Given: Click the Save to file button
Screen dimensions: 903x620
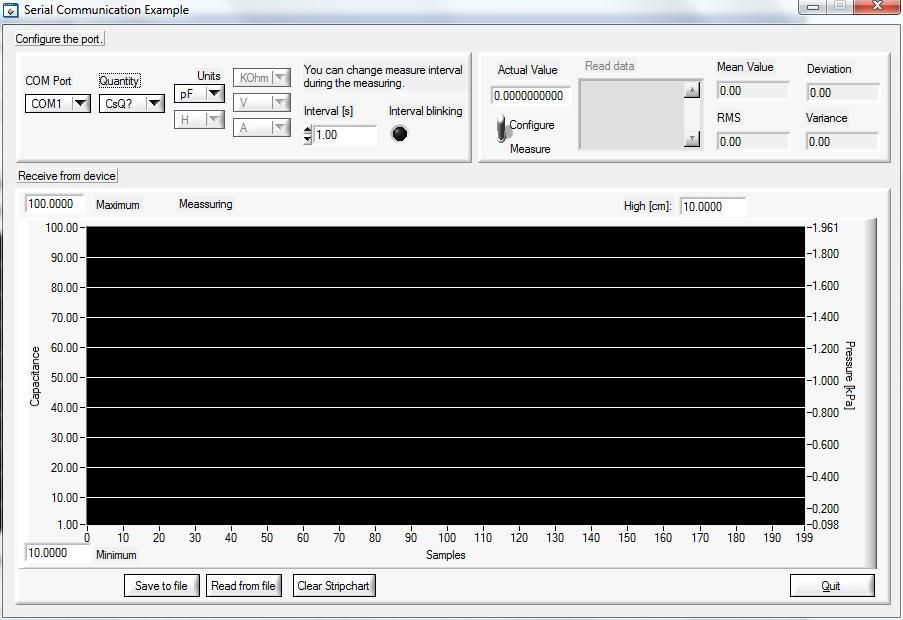Looking at the screenshot, I should [x=161, y=585].
